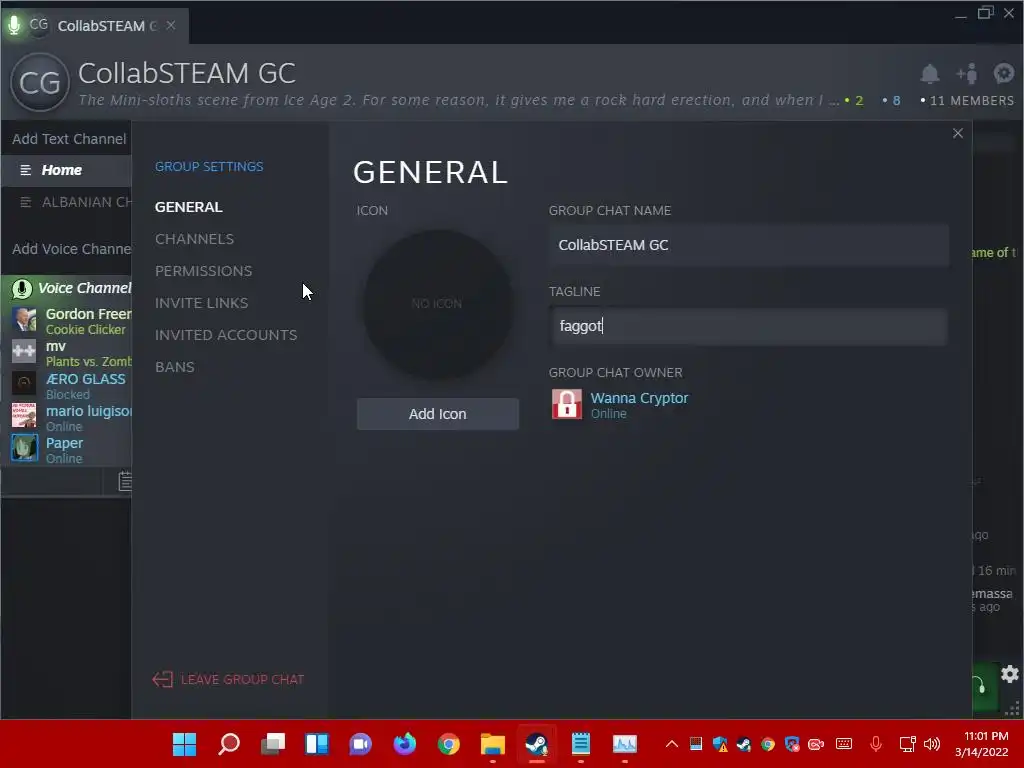
Task: Open Firefox from the taskbar
Action: tap(405, 743)
